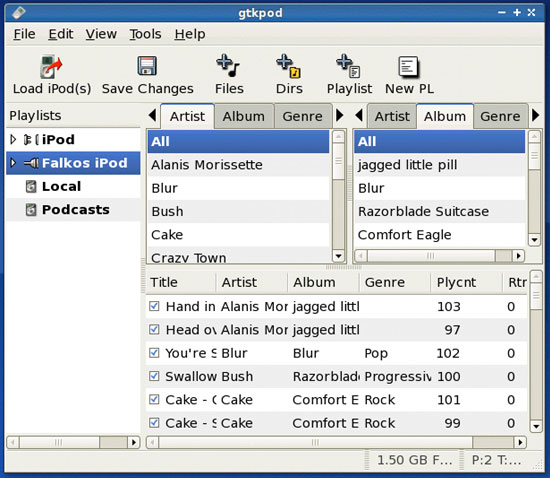Click the artist list scroll down arrow
This screenshot has height=478, width=550.
click(x=338, y=256)
